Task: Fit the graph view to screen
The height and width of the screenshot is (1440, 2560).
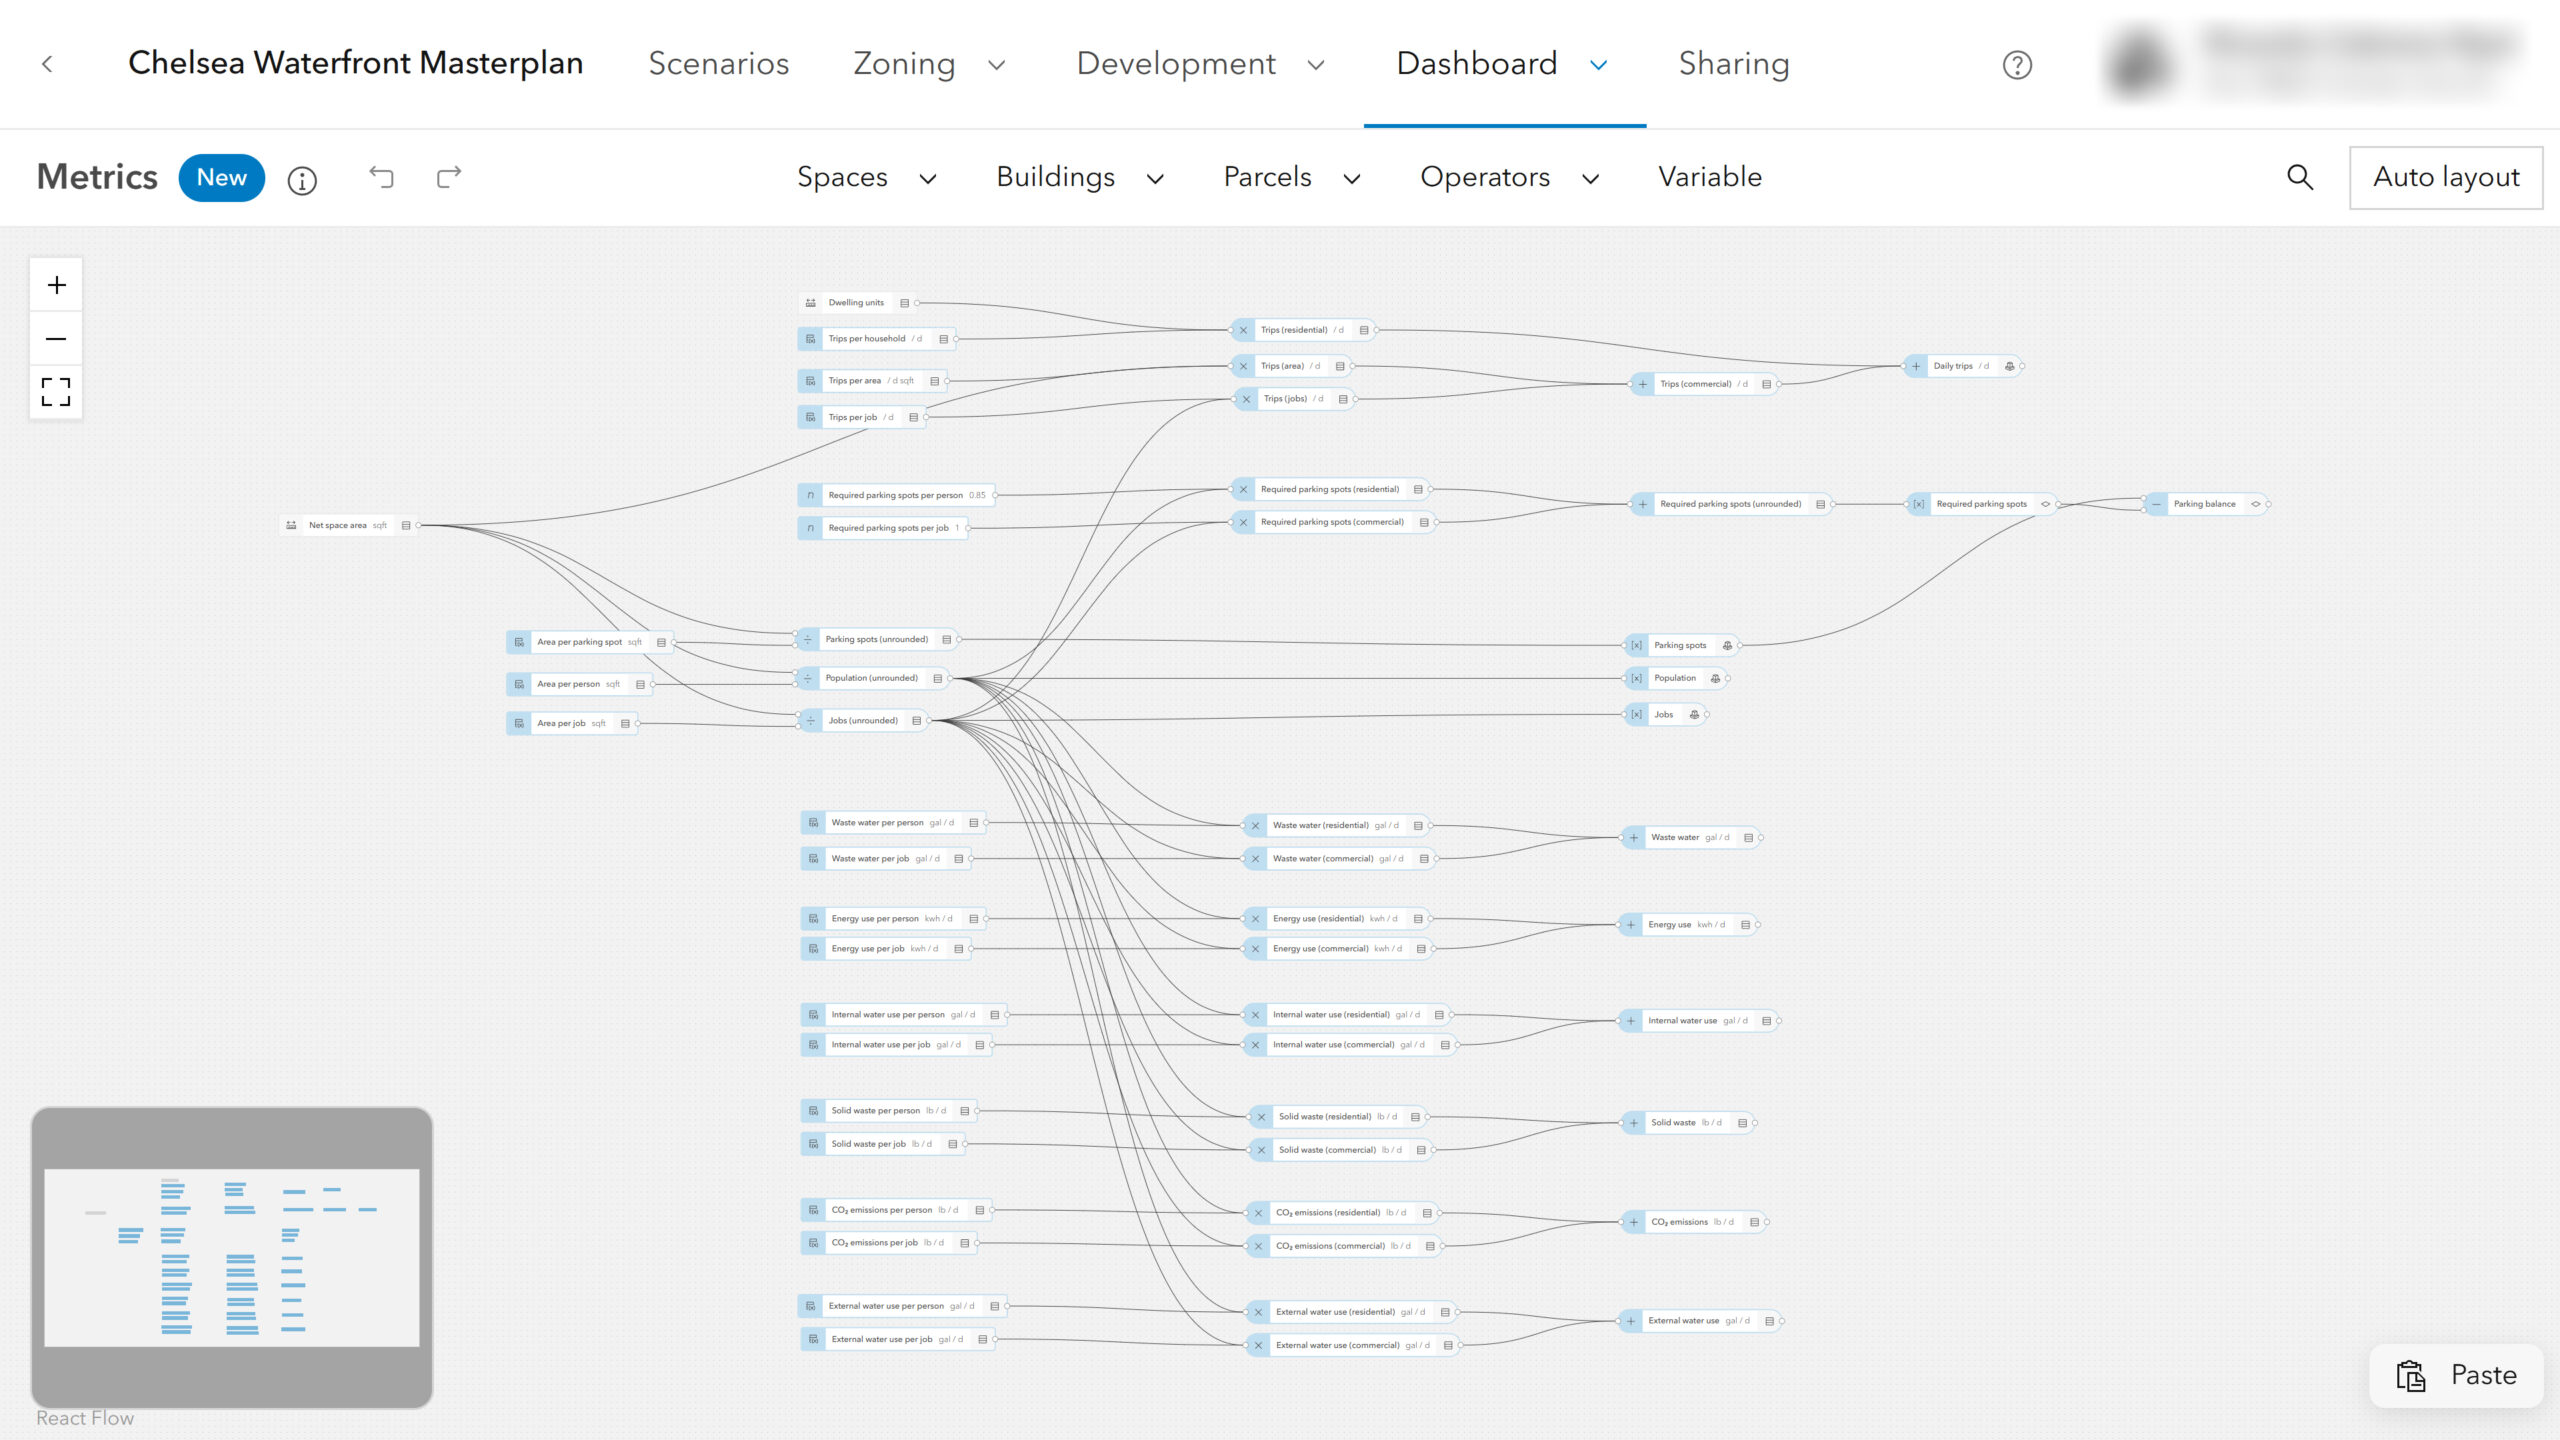Action: click(x=56, y=392)
